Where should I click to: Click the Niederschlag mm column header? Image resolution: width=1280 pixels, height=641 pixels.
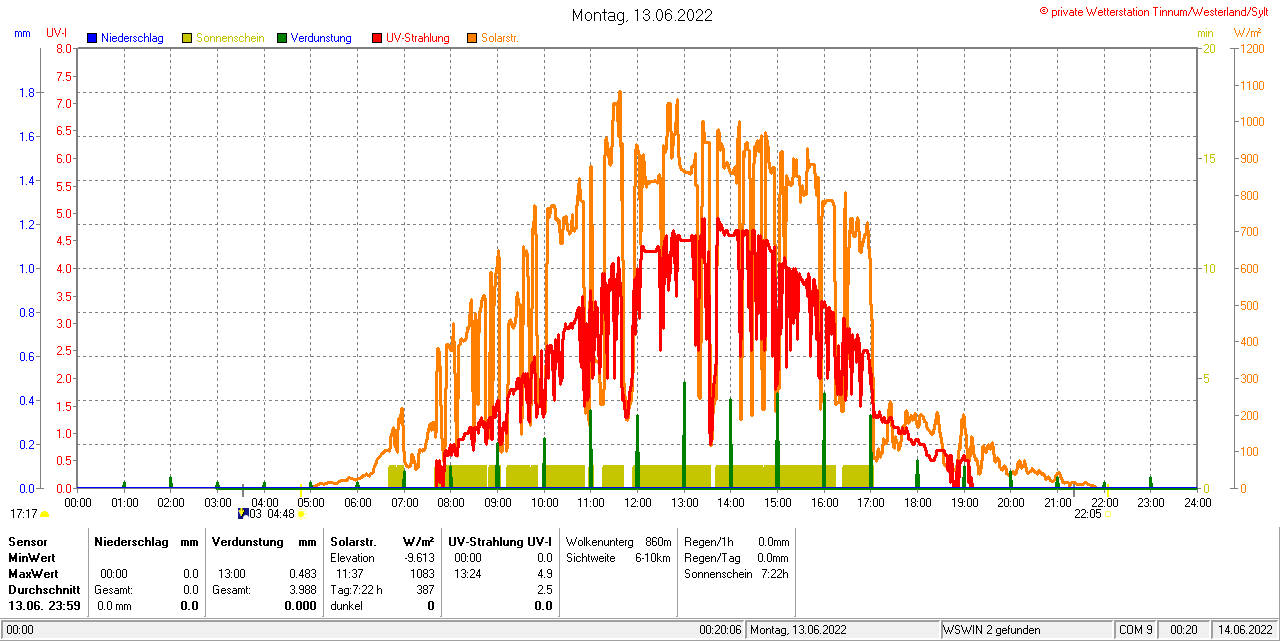click(x=146, y=541)
